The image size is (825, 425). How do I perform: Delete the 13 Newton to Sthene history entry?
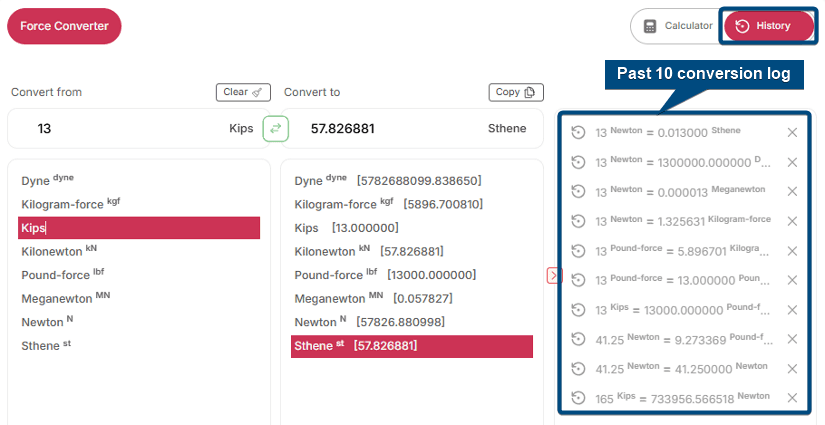pos(792,133)
